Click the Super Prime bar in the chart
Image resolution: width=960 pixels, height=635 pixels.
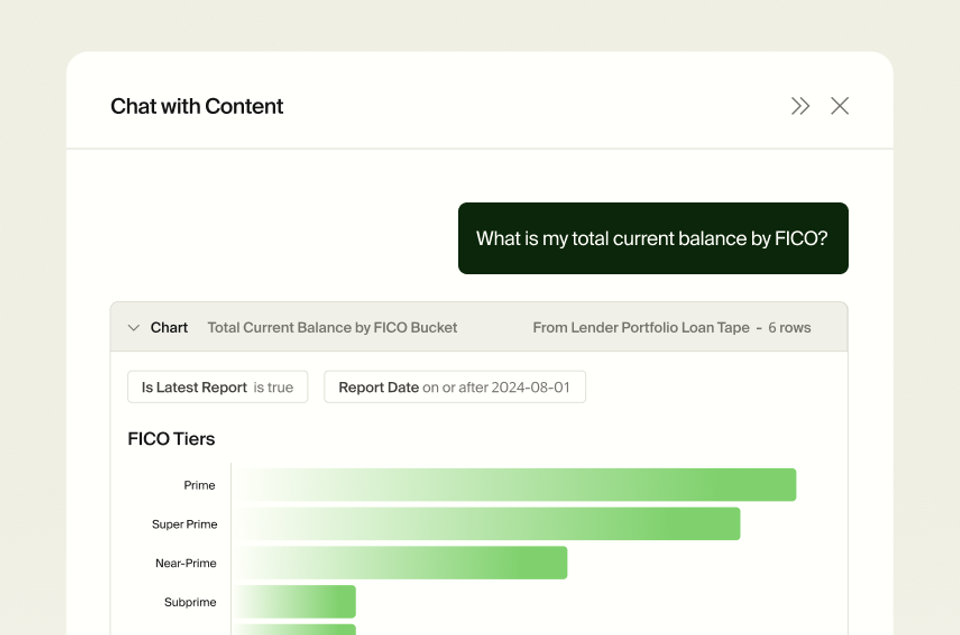(x=487, y=524)
